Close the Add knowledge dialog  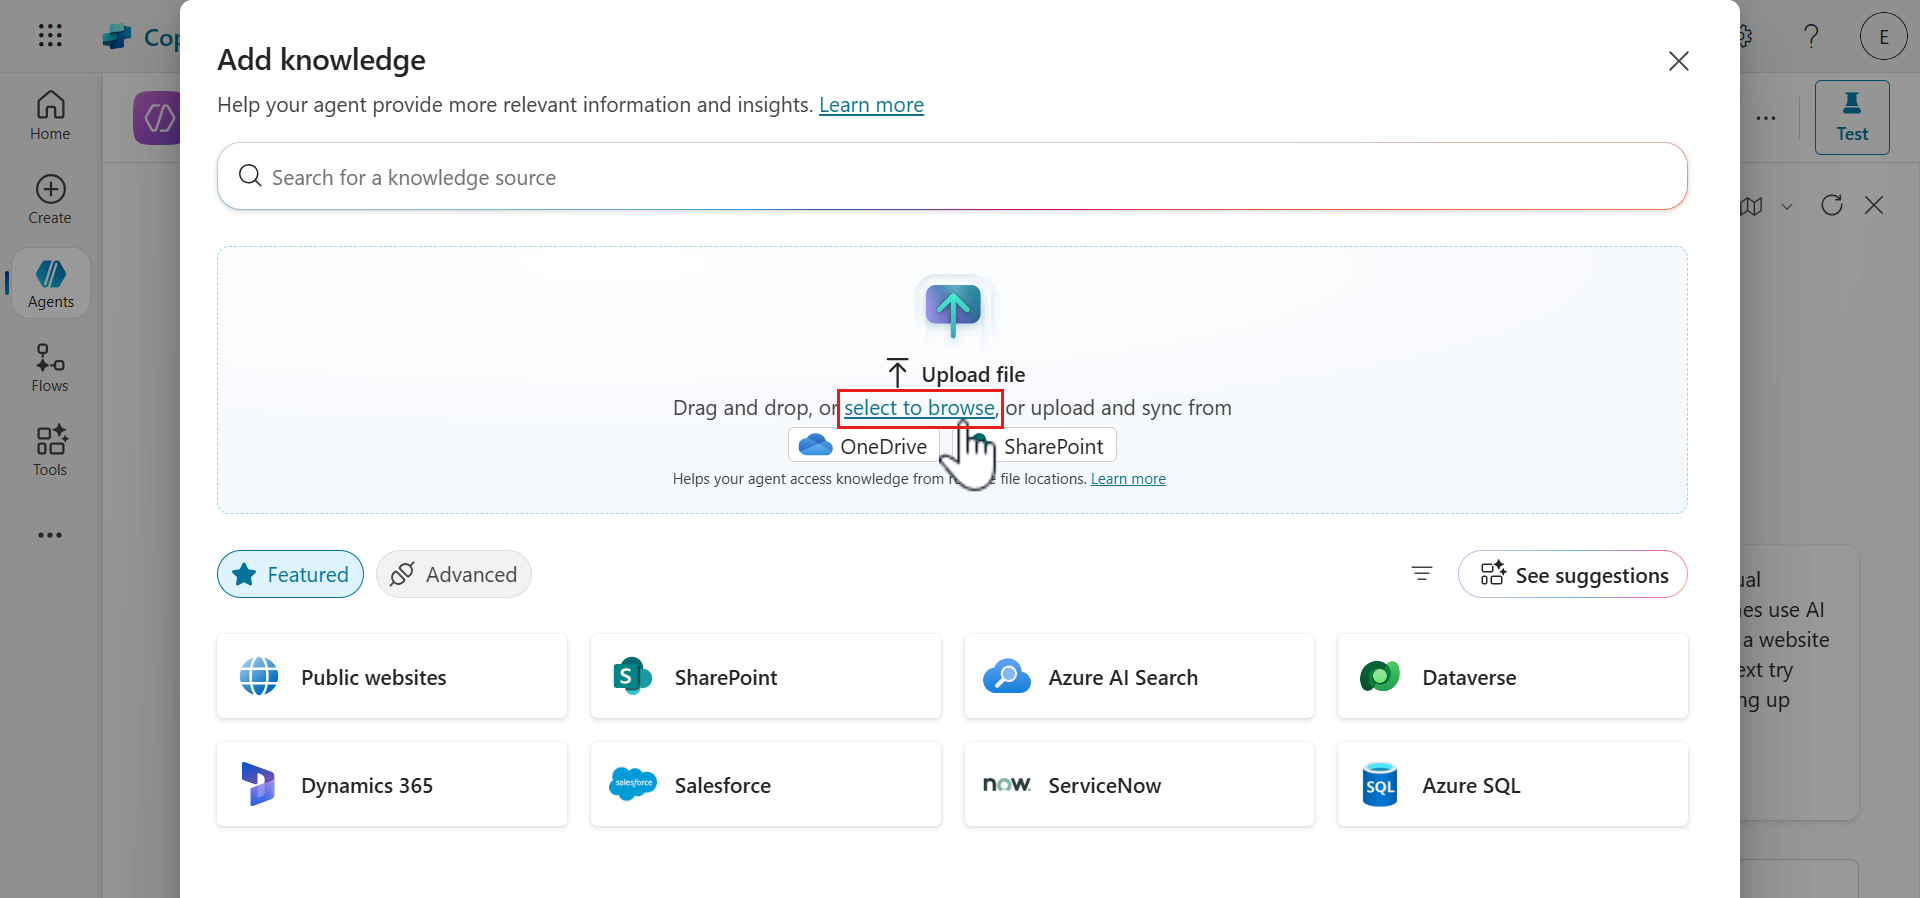(1679, 61)
